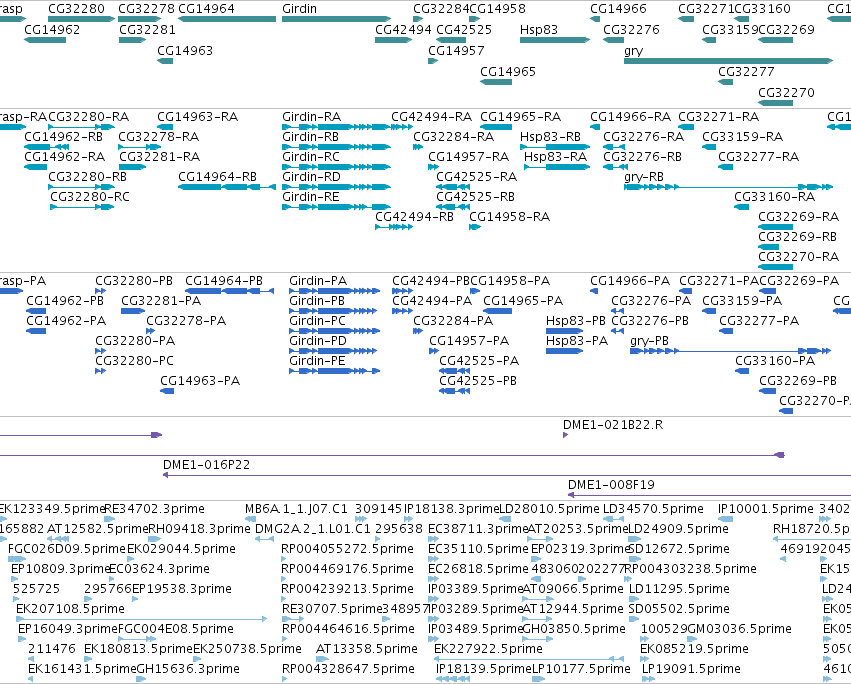The width and height of the screenshot is (851, 684).
Task: Click transcript label Girdin-RA
Action: point(312,117)
